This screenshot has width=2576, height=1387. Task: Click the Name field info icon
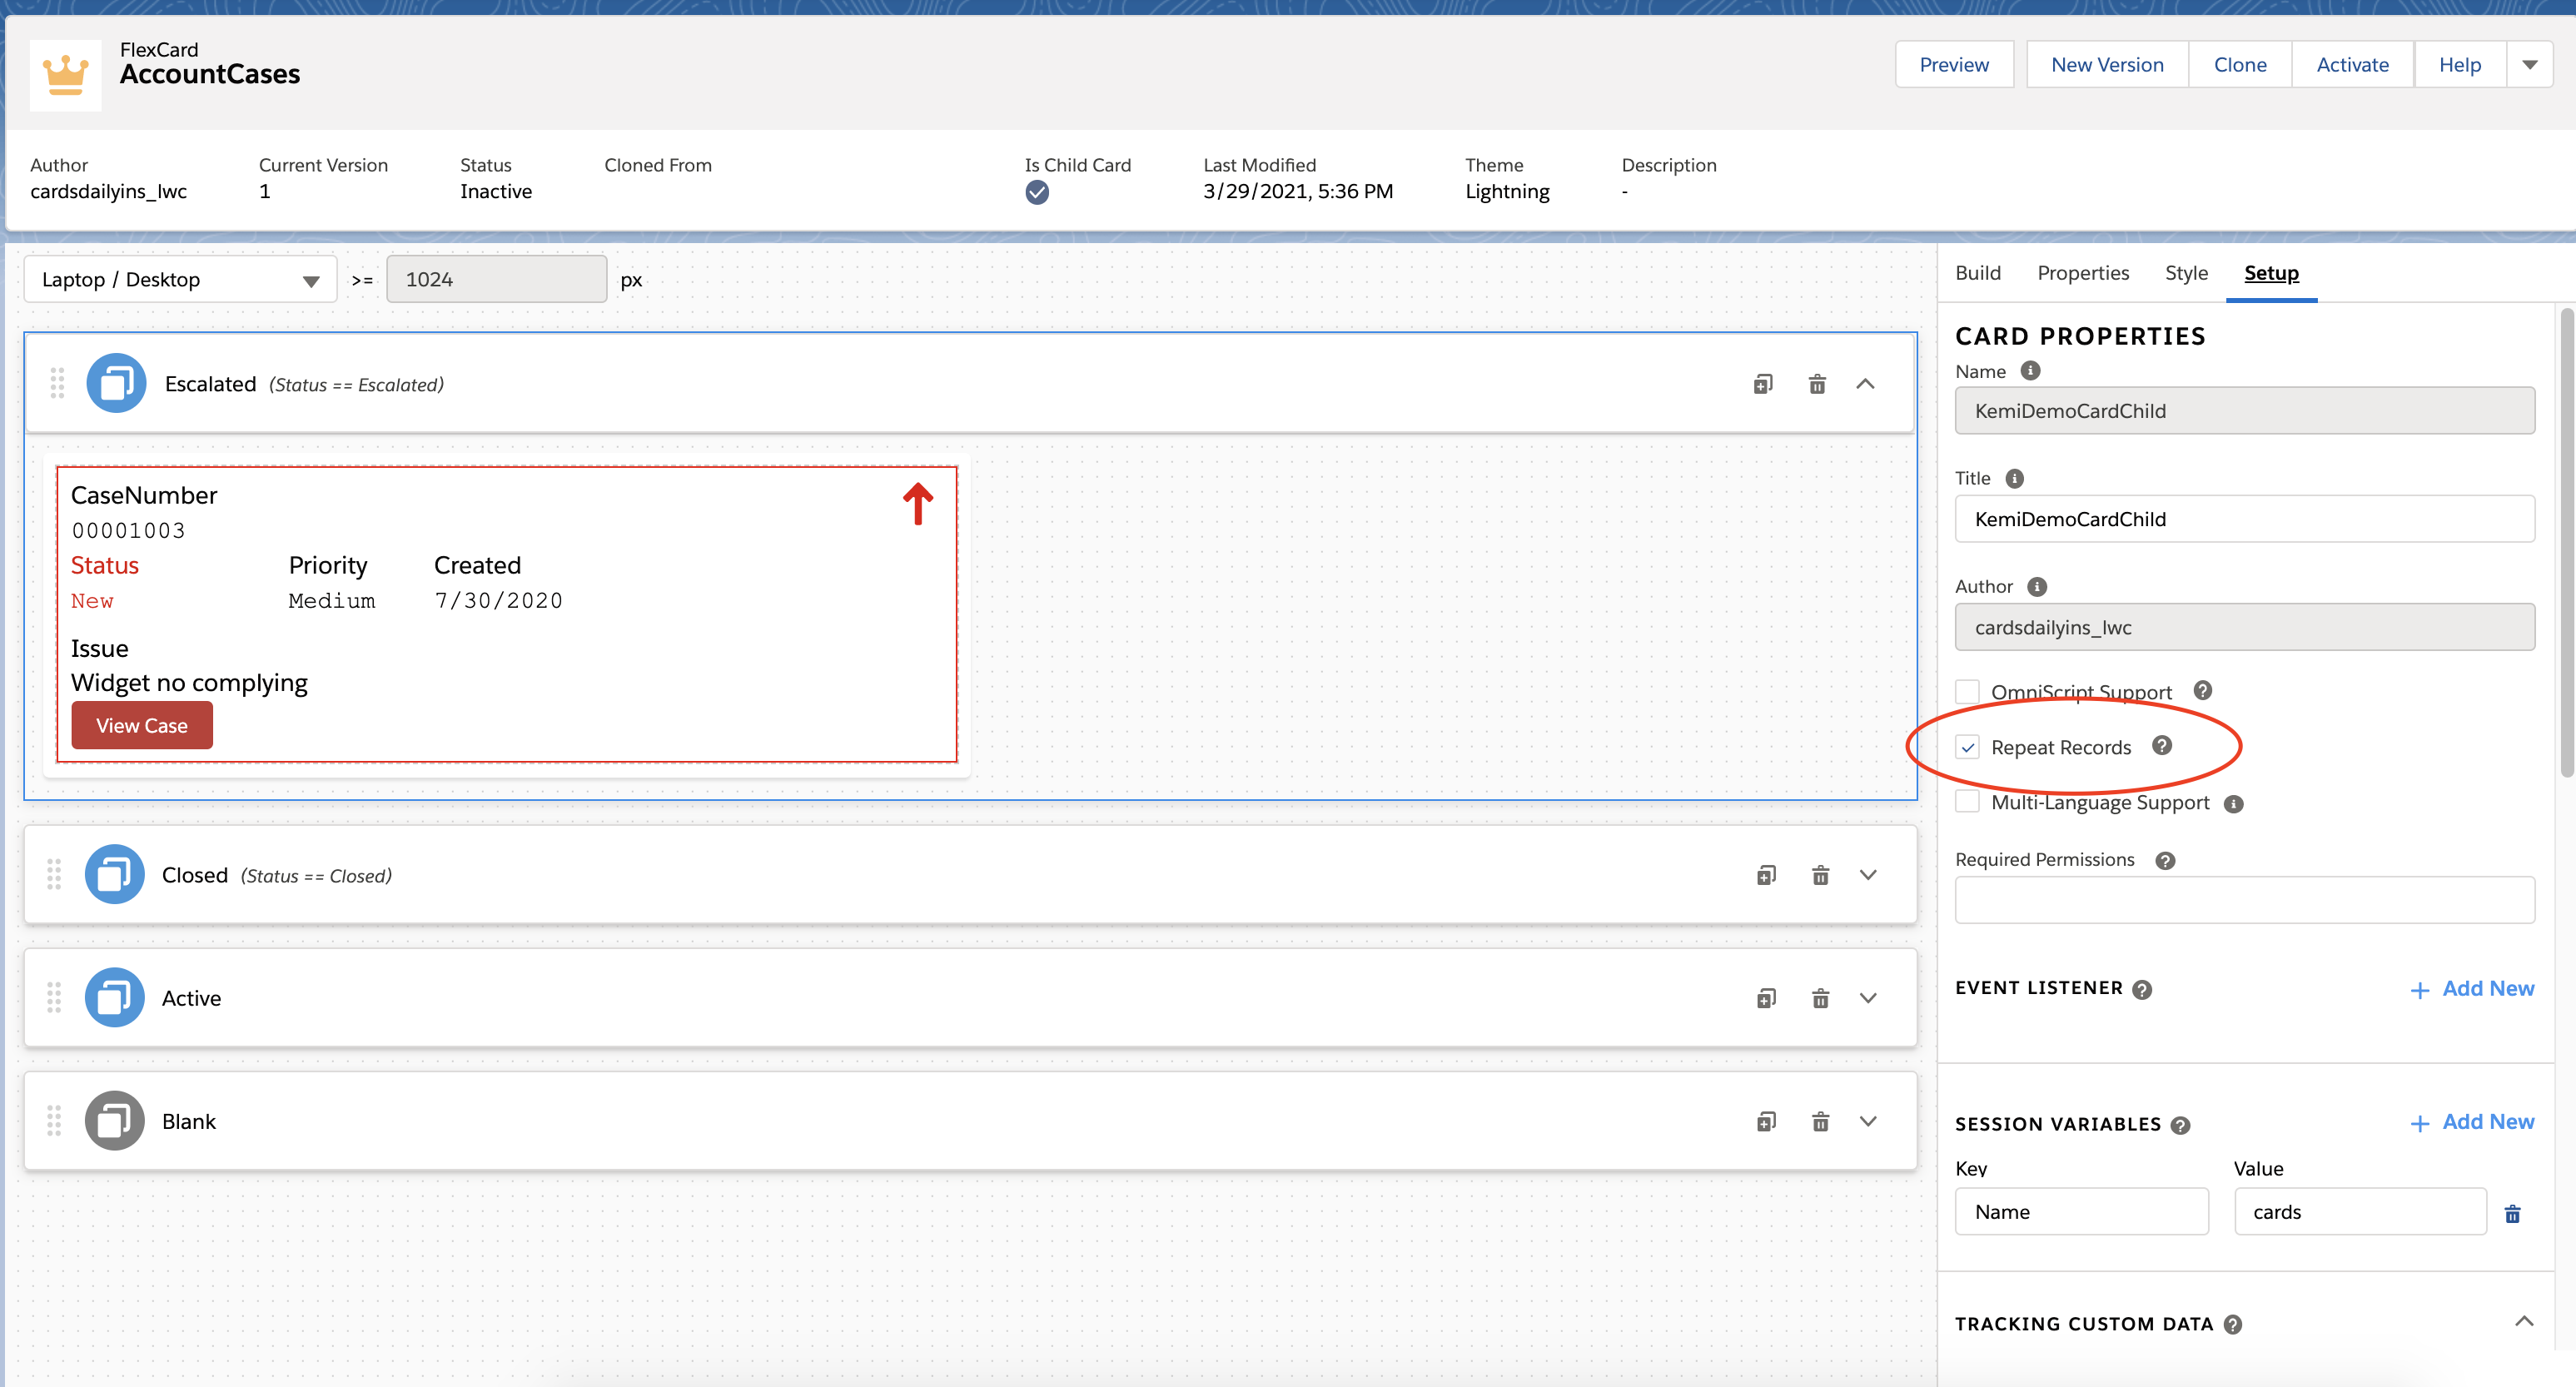2030,371
